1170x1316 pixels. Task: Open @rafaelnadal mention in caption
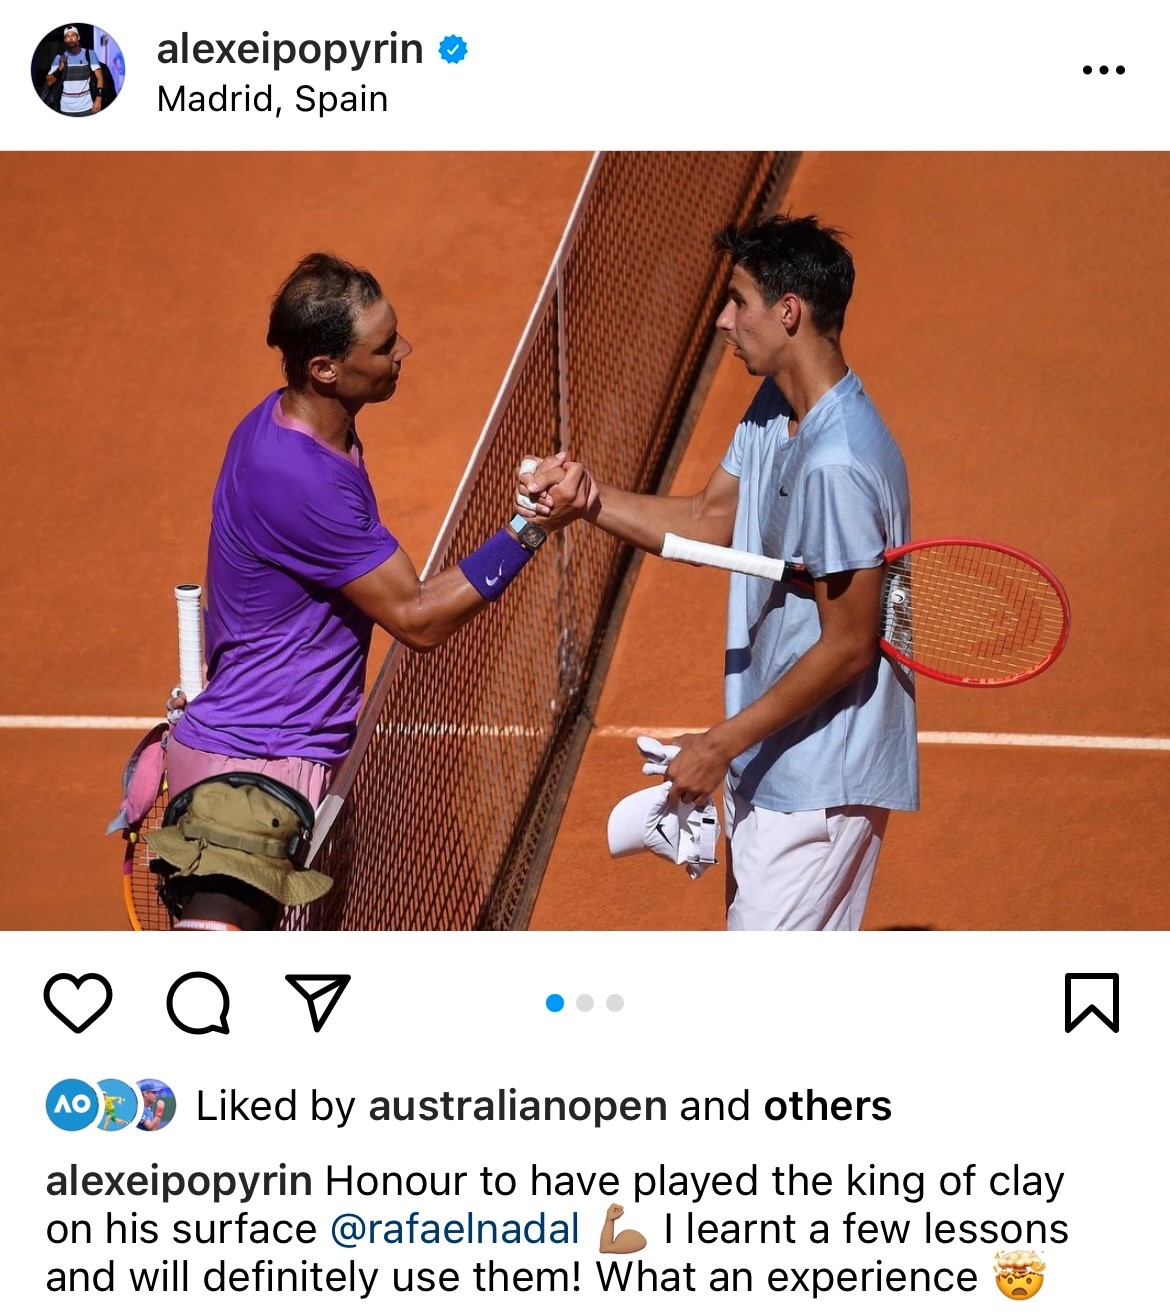pos(455,1229)
